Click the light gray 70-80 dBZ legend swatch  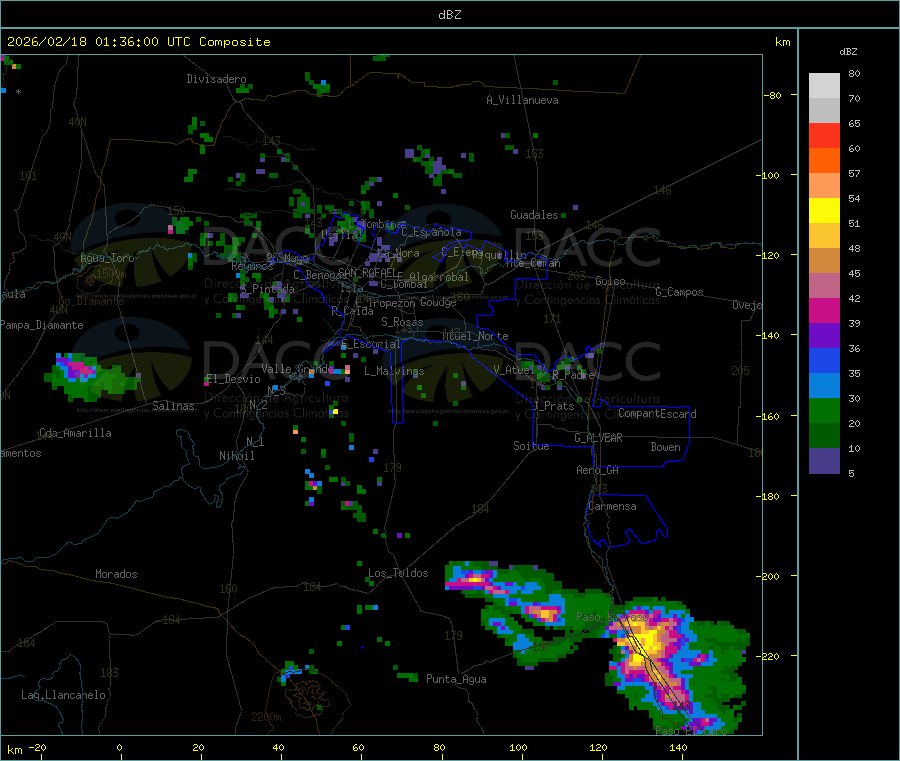pyautogui.click(x=824, y=86)
